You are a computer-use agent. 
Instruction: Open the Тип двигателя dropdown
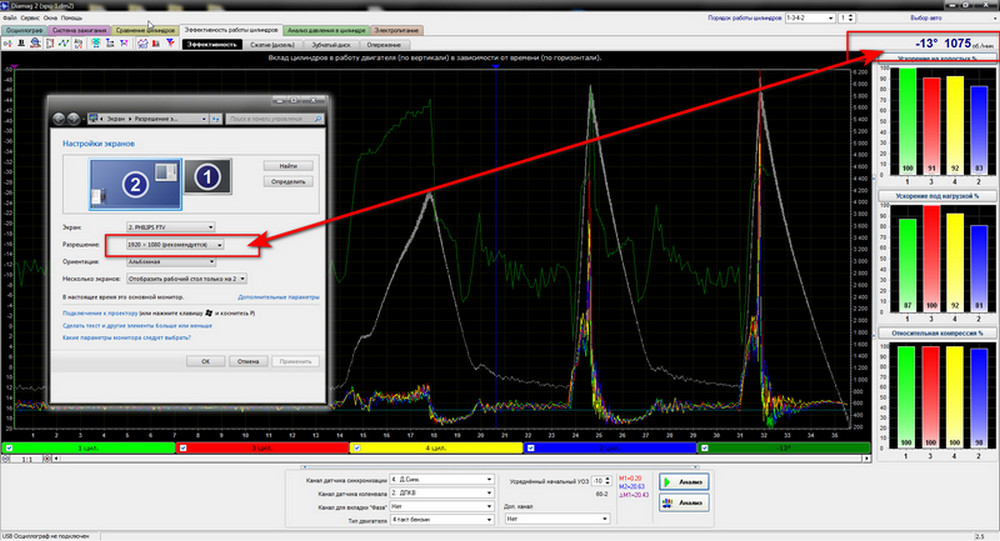point(442,520)
